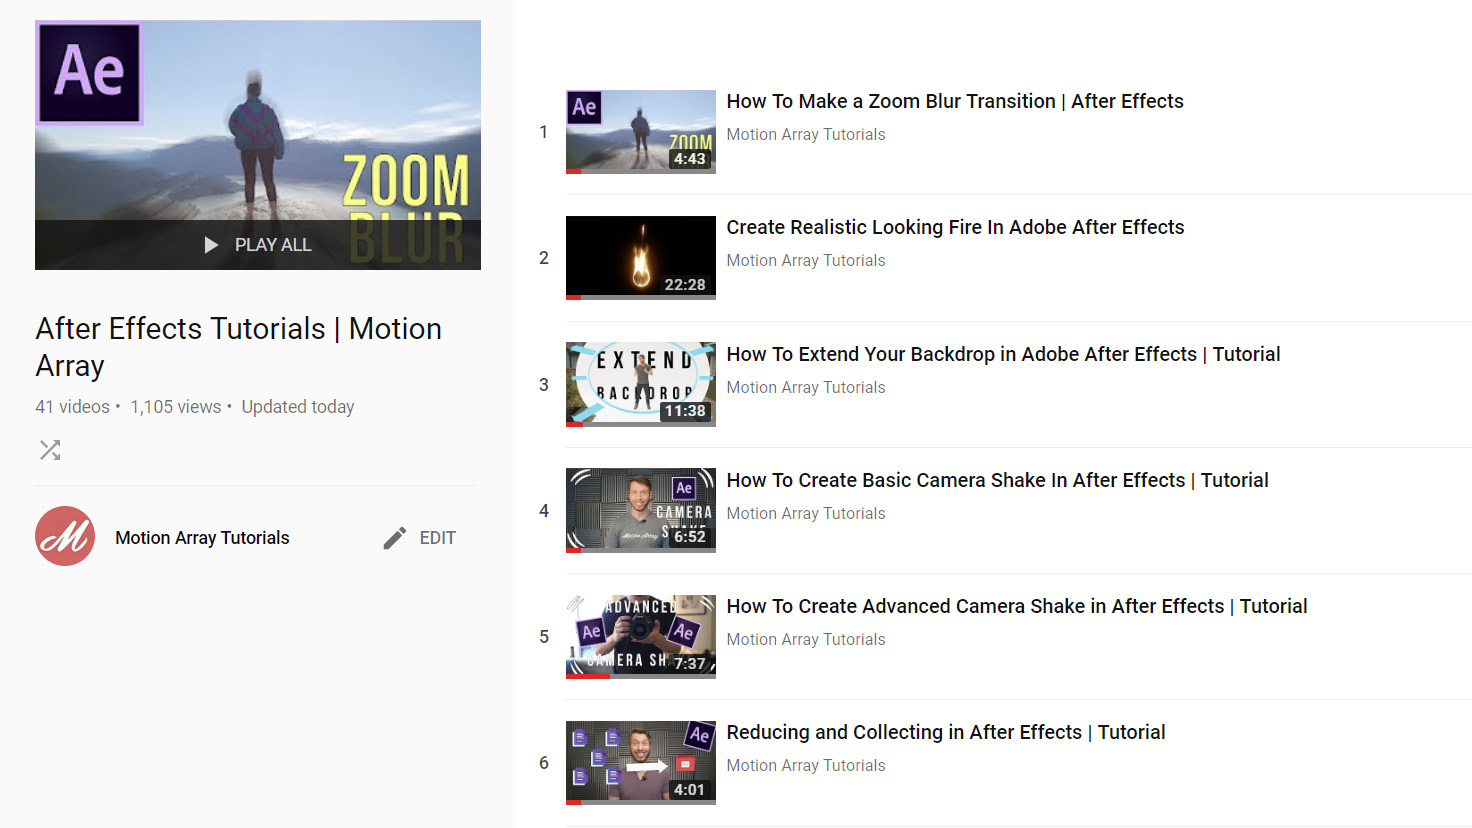Screen dimensions: 1472x828
Task: Click the EDIT button text
Action: click(x=437, y=538)
